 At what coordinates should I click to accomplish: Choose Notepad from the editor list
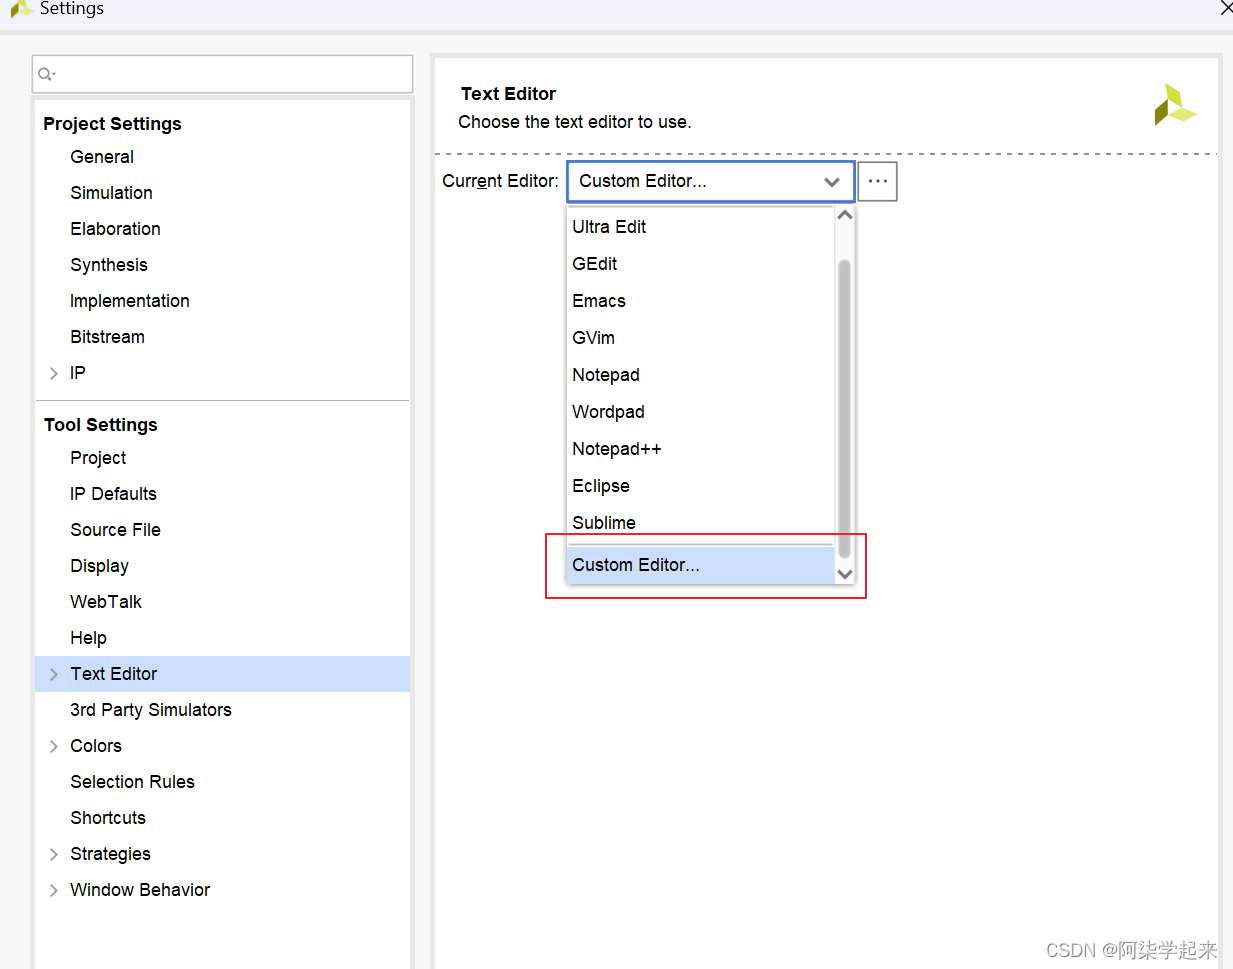(700, 375)
